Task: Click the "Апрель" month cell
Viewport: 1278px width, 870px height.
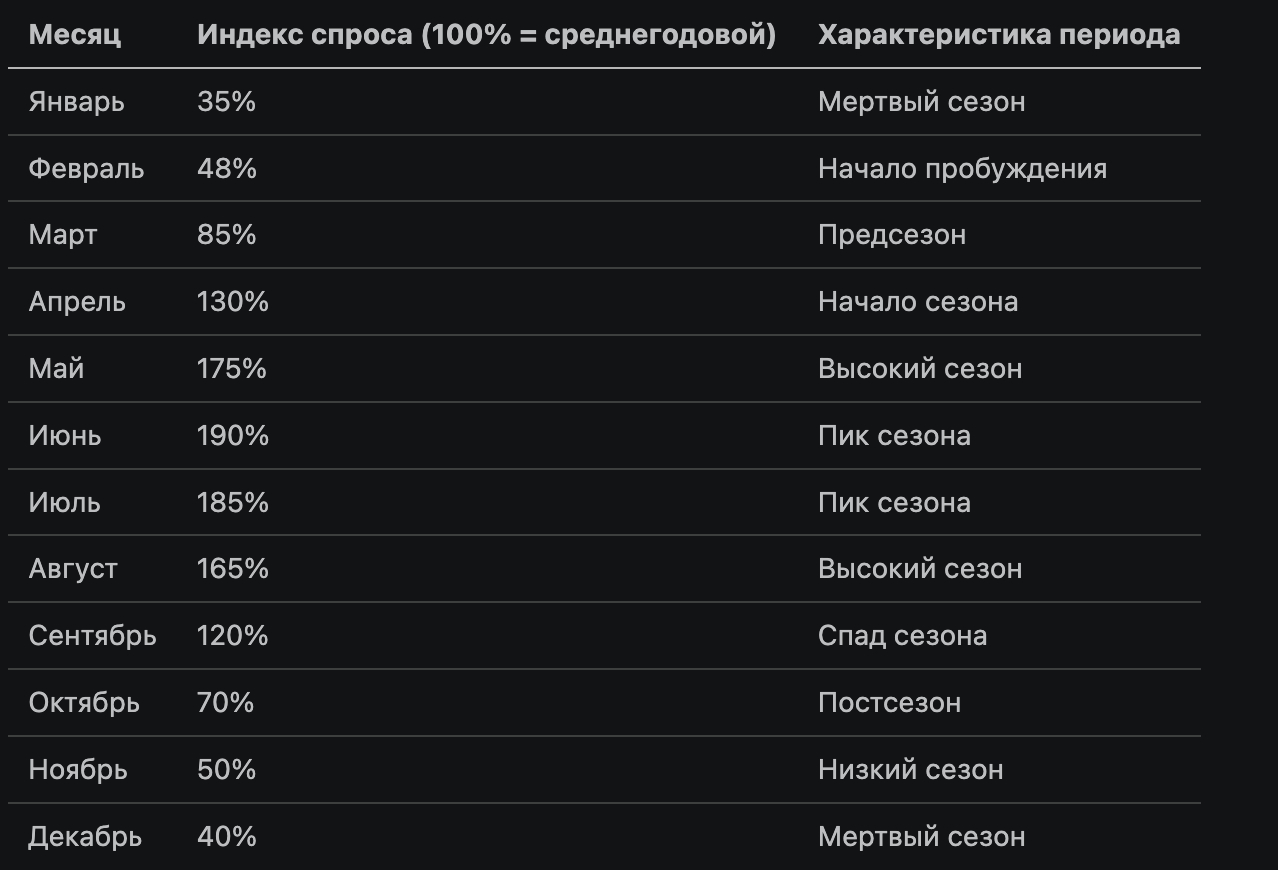Action: (77, 302)
